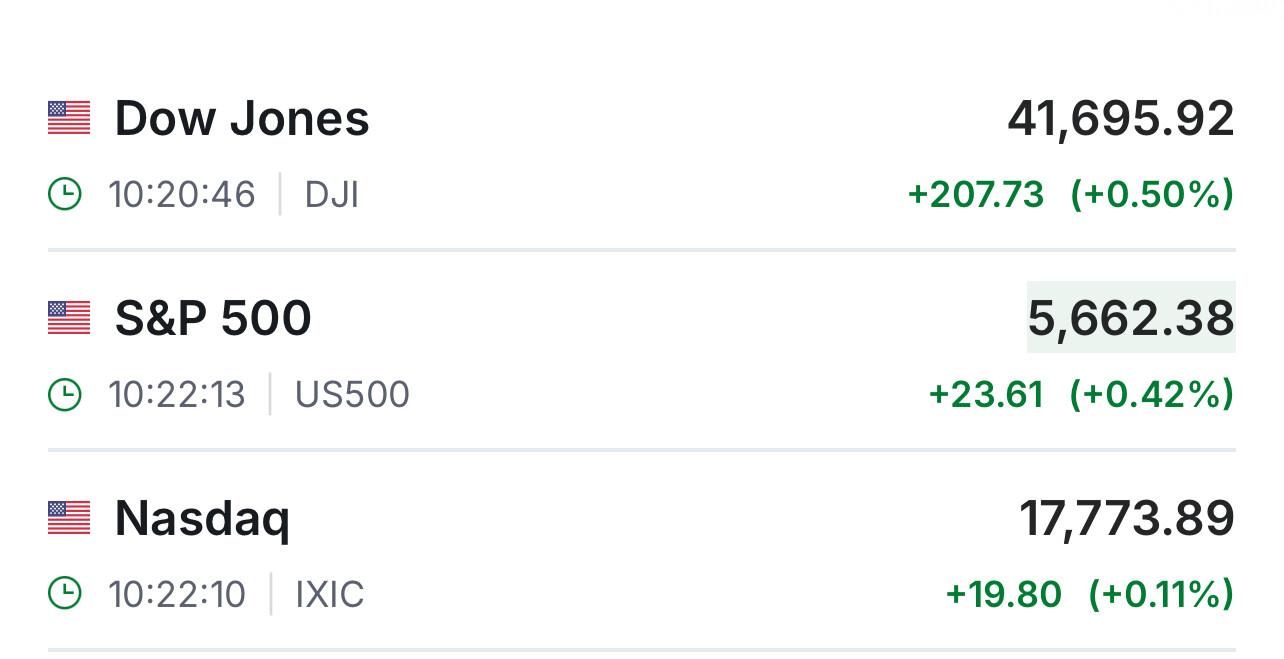Click the clock icon in Dow Jones row
1284x659 pixels.
65,194
